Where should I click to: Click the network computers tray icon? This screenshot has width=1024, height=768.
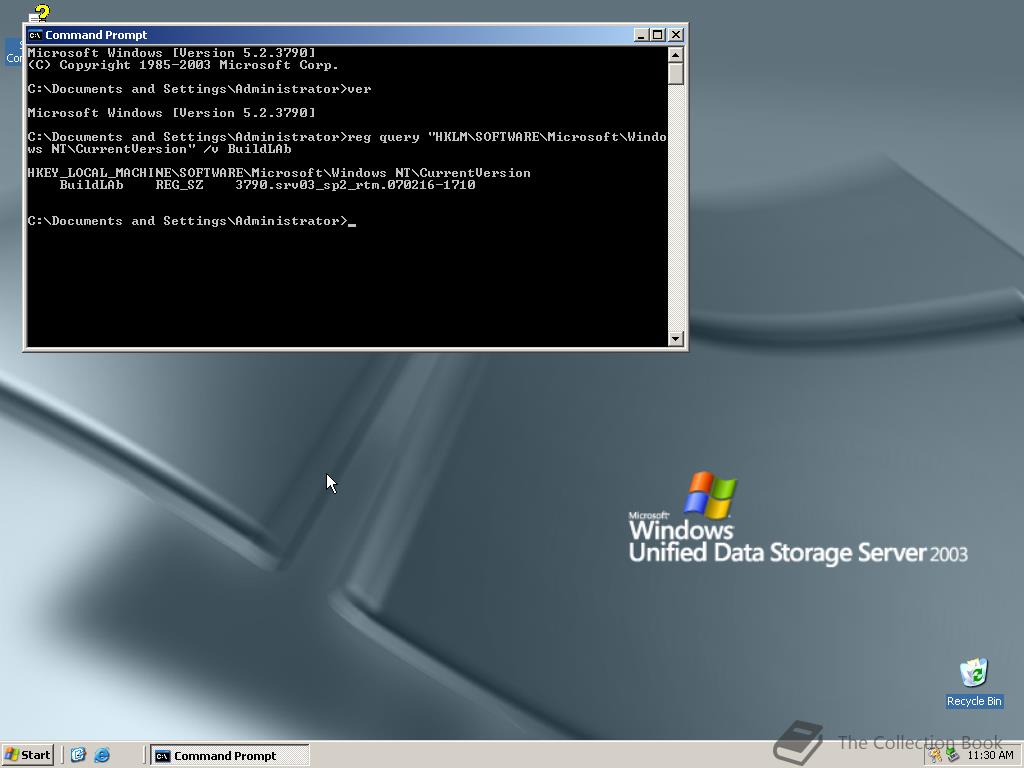pyautogui.click(x=952, y=756)
